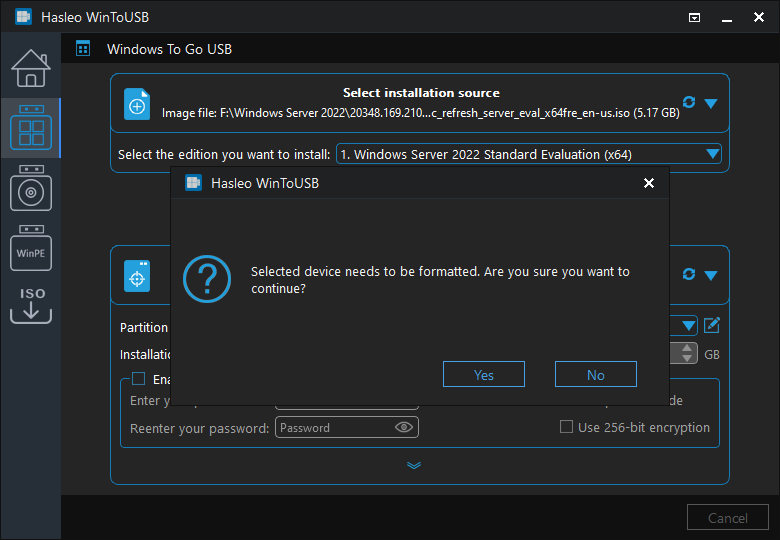This screenshot has width=780, height=540.
Task: Select the Windows To Go USB sidebar icon
Action: [30, 130]
